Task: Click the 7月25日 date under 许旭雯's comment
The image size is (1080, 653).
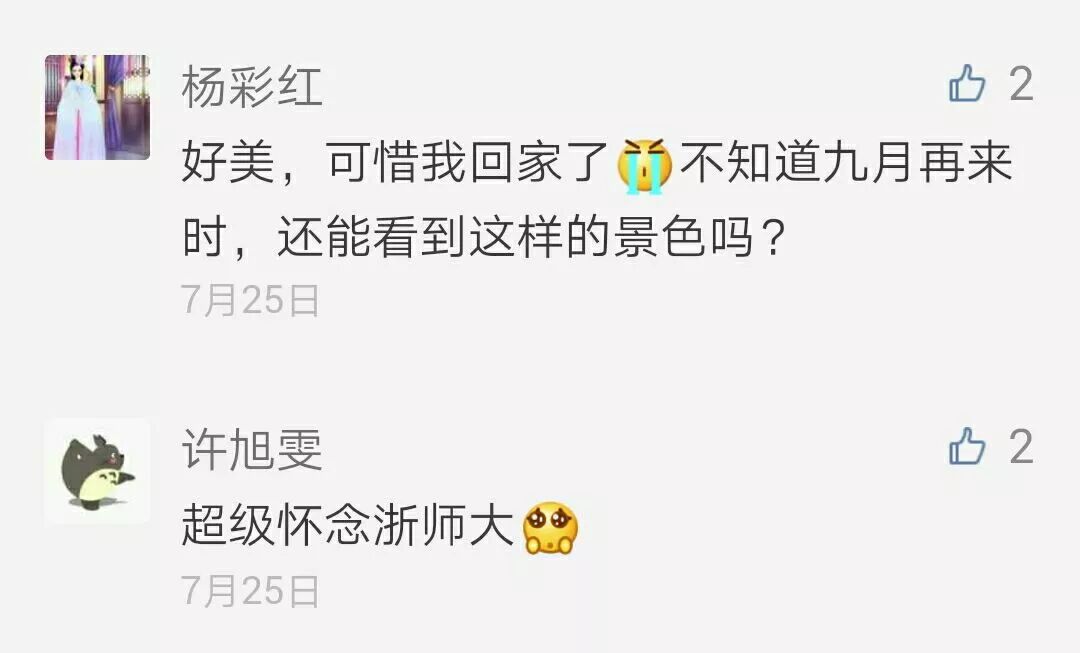Action: tap(251, 591)
